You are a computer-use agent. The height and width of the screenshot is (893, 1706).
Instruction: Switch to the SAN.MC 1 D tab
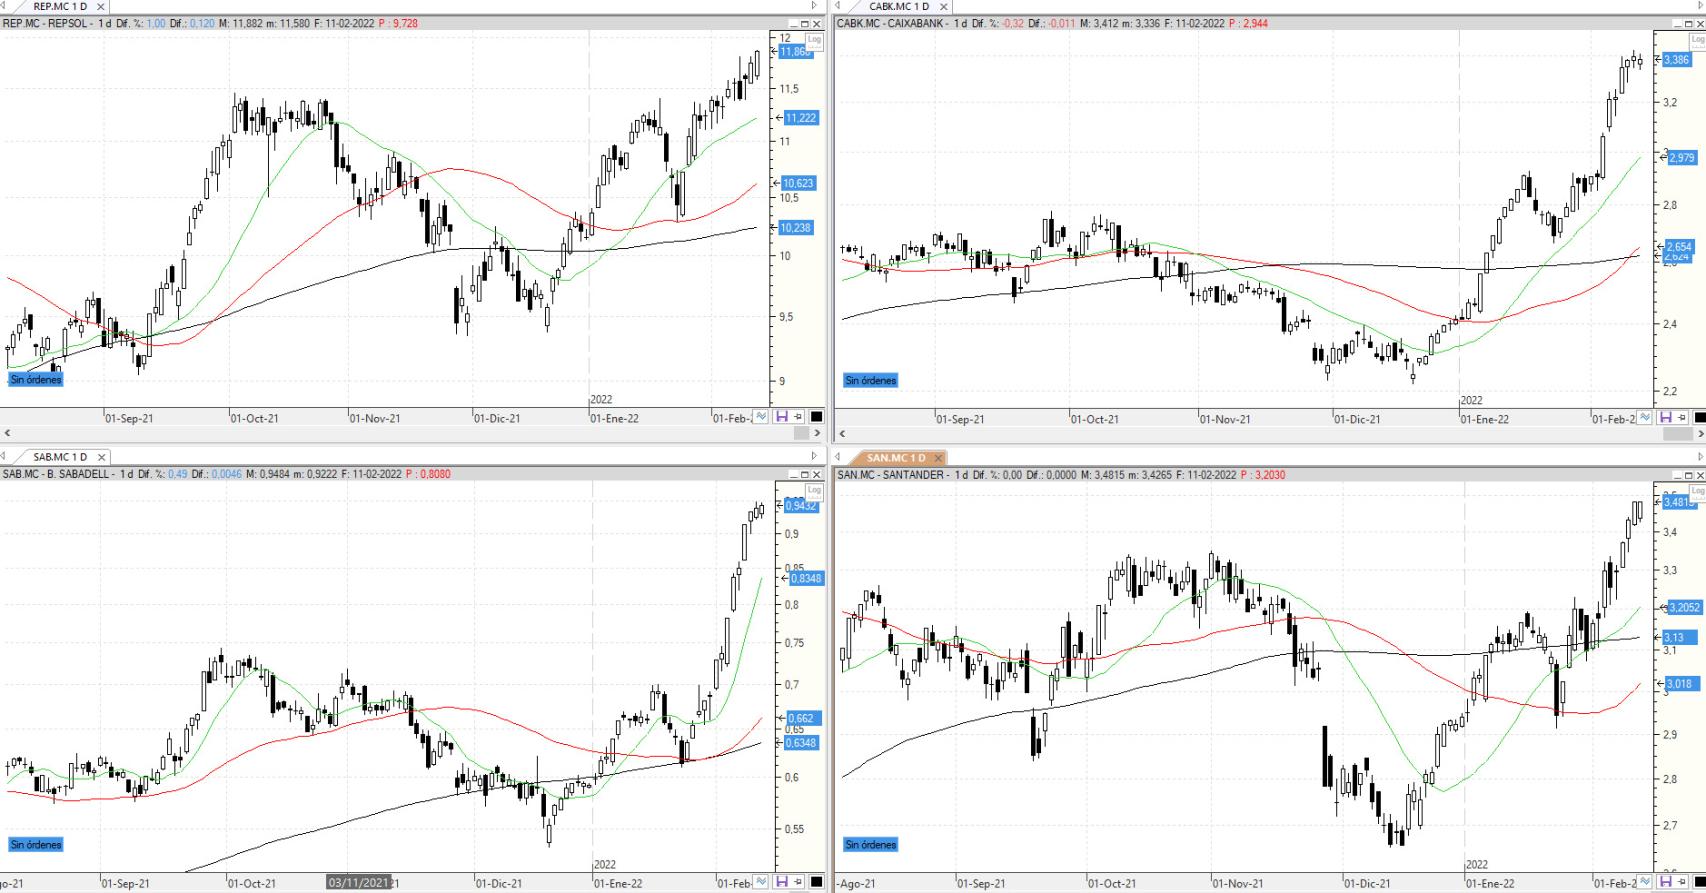896,458
